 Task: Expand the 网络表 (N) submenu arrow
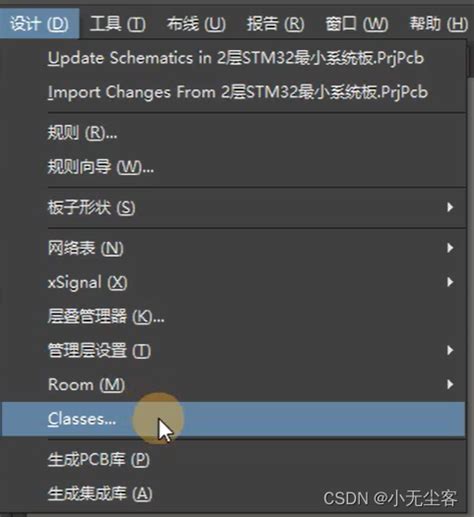pyautogui.click(x=450, y=248)
